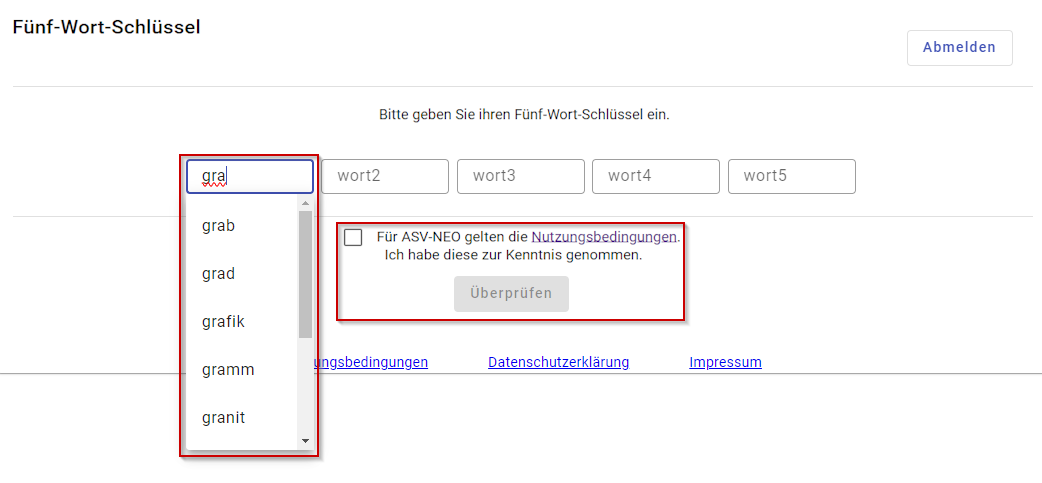This screenshot has width=1042, height=483.
Task: Select 'granit' from the suggestions
Action: click(242, 417)
